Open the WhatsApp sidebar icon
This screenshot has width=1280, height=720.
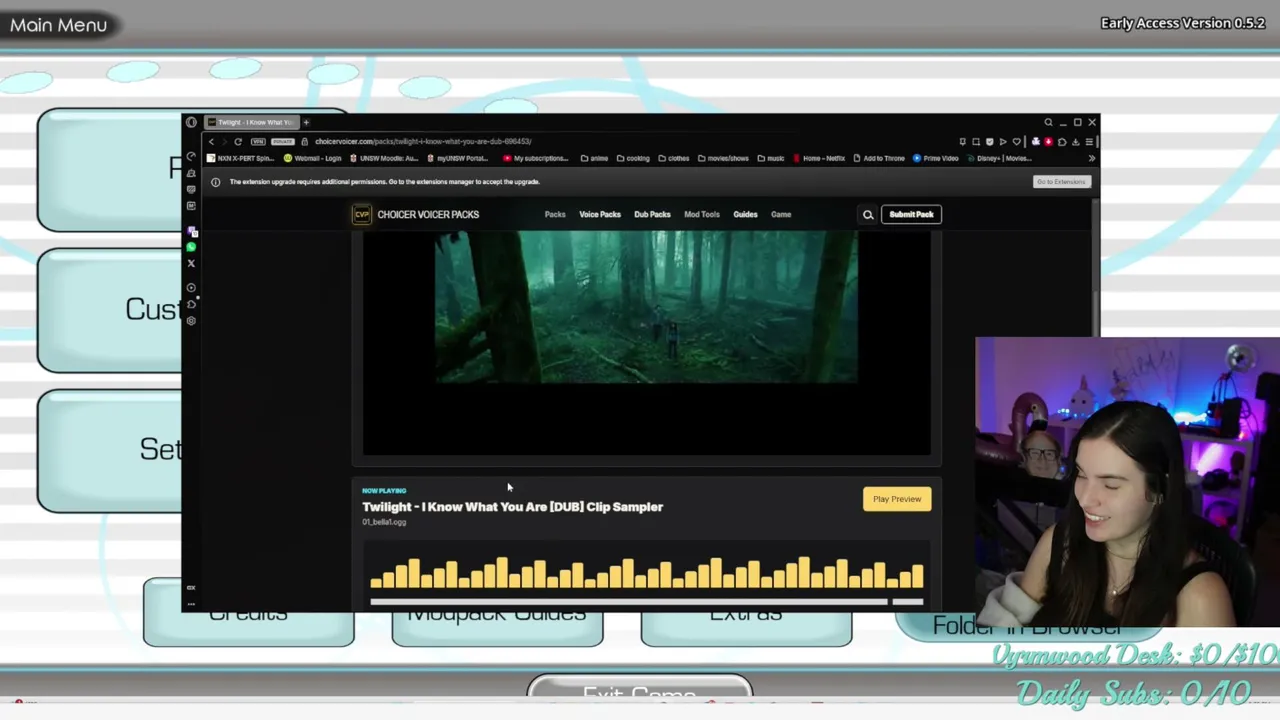pos(191,247)
